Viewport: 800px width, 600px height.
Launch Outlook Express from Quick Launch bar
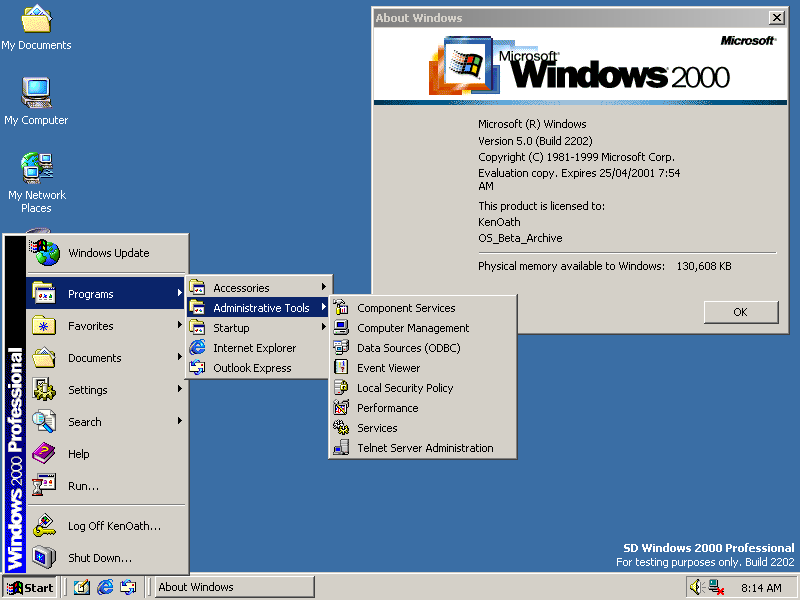128,587
